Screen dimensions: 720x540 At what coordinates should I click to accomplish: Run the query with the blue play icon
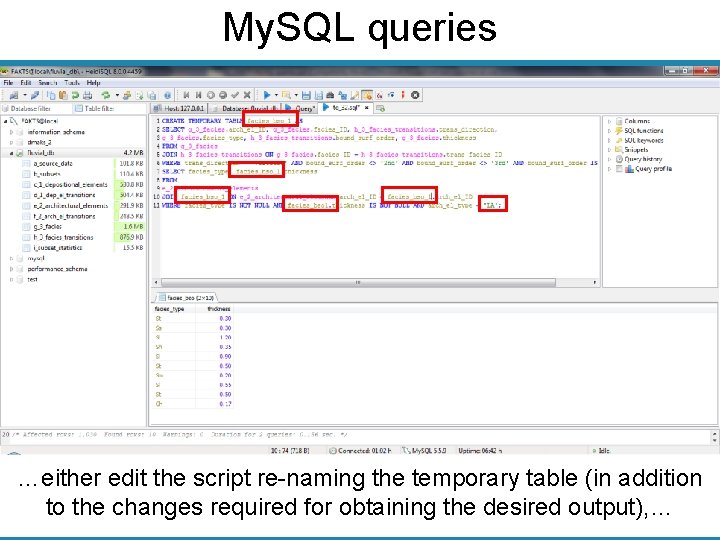pyautogui.click(x=267, y=95)
